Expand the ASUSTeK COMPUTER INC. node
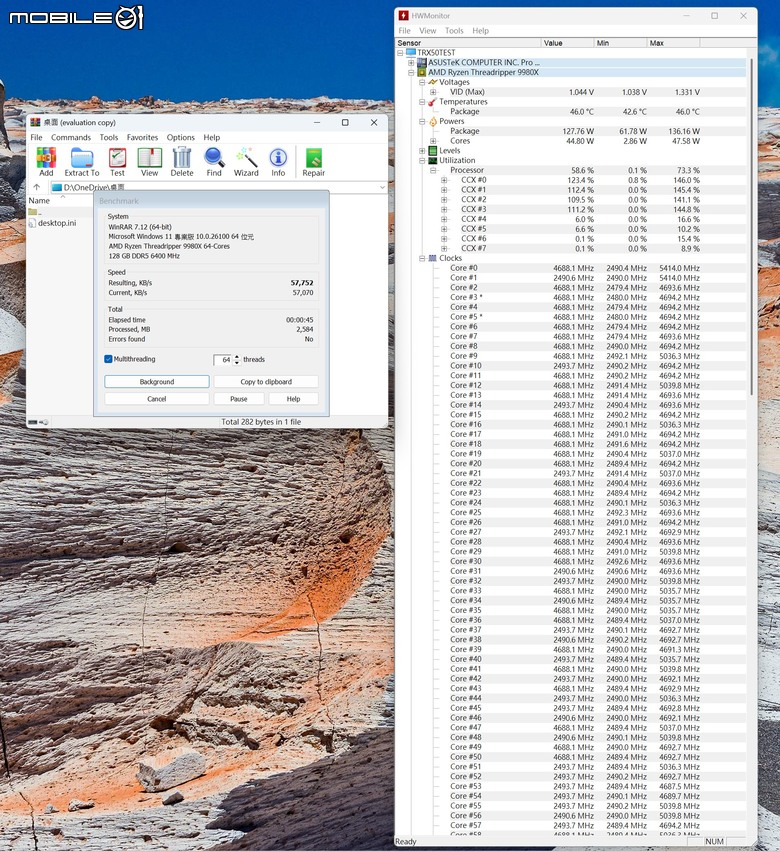Image resolution: width=780 pixels, height=852 pixels. tap(411, 62)
